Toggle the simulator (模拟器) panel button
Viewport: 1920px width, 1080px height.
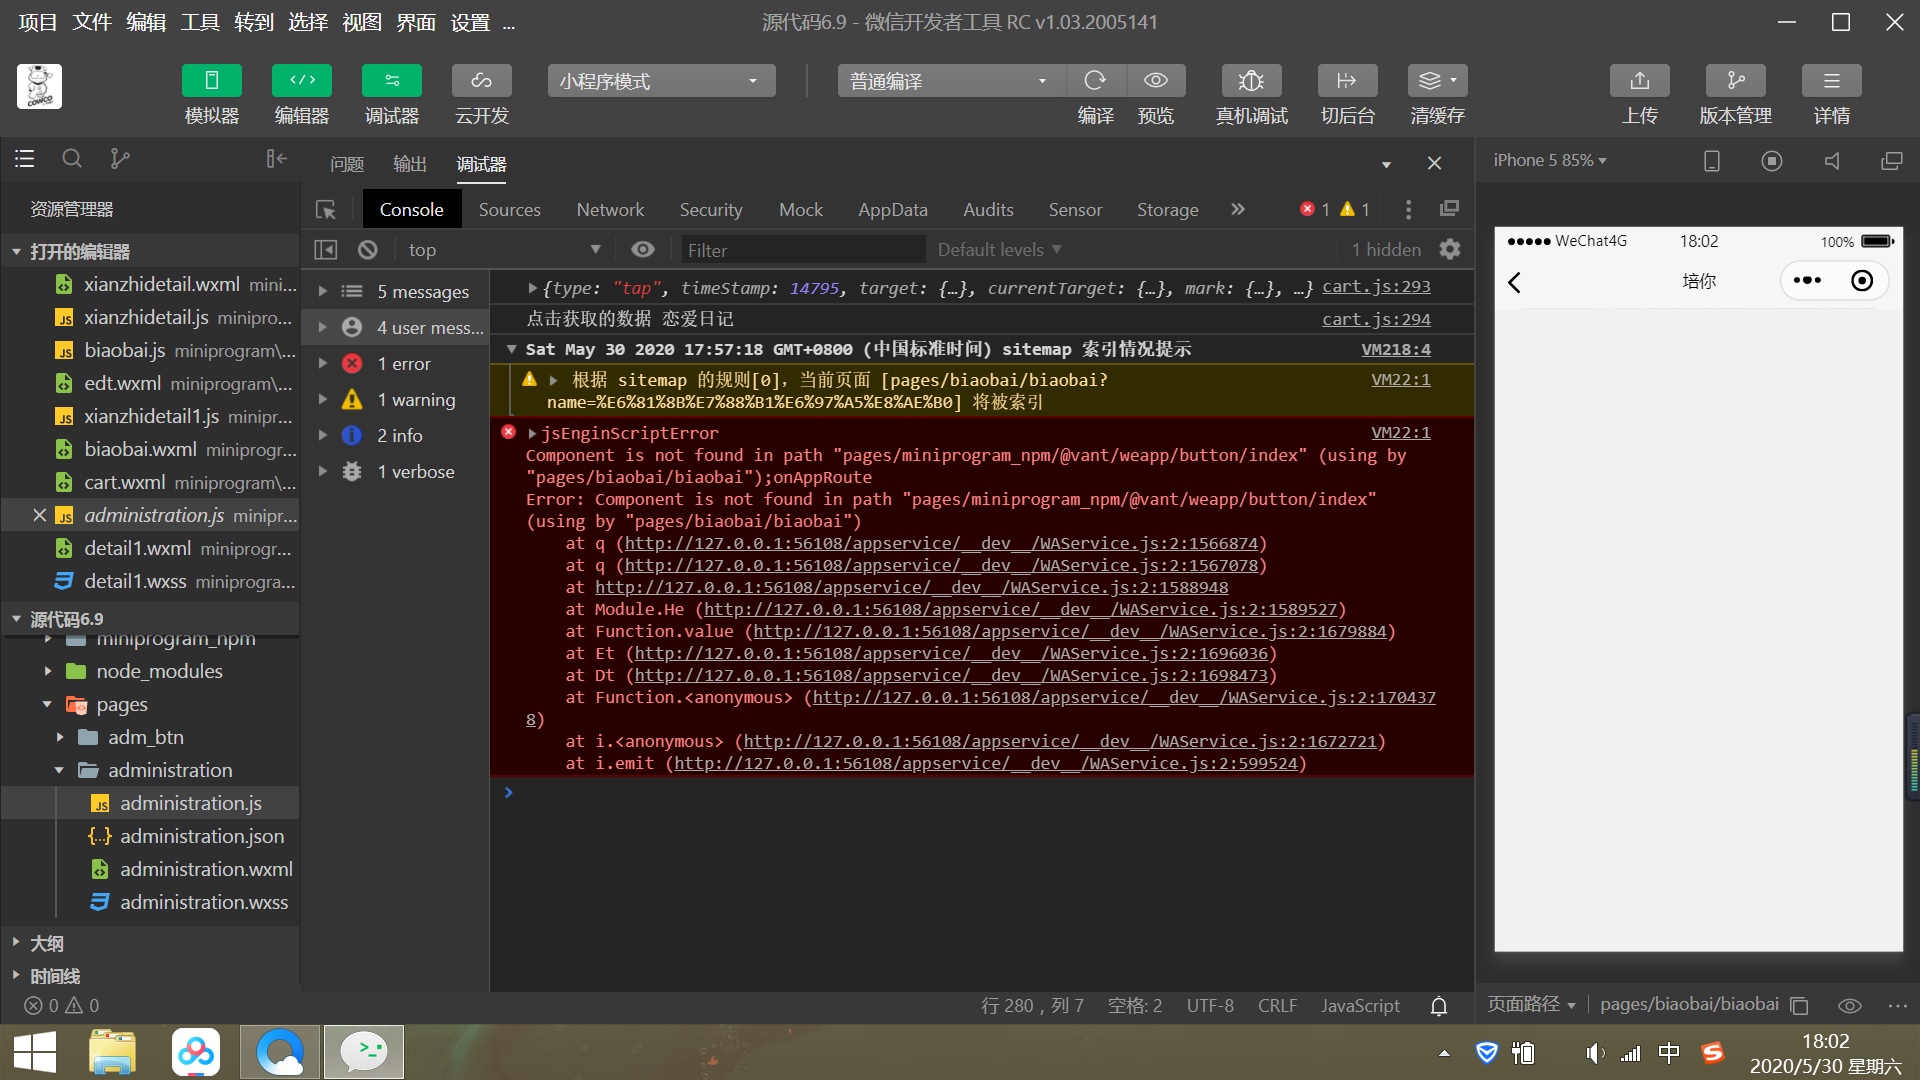pos(211,81)
